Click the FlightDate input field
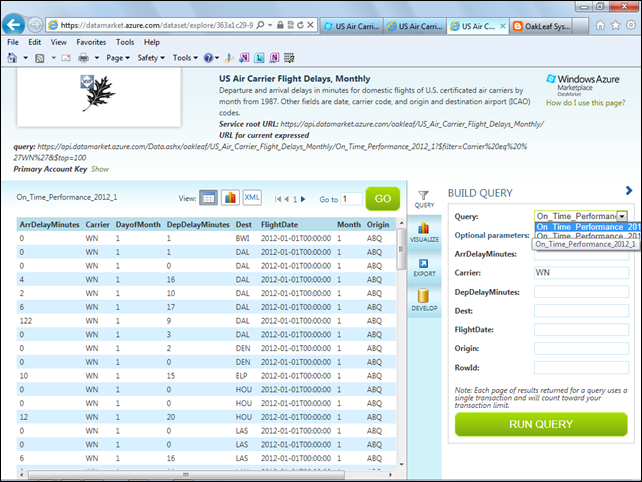The height and width of the screenshot is (482, 642). click(581, 330)
